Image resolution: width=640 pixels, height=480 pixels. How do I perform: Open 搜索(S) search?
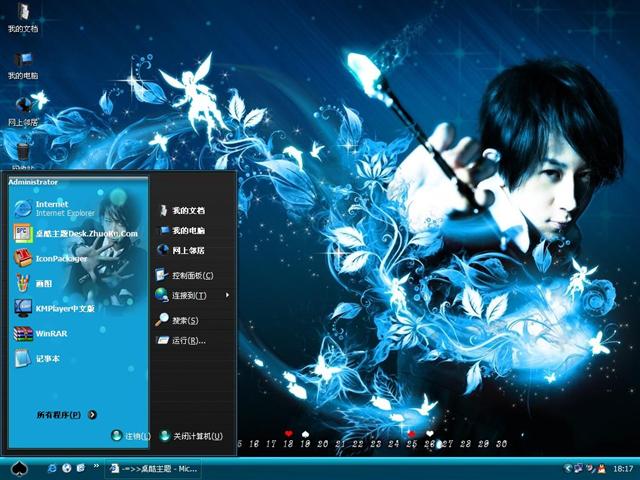(x=177, y=320)
